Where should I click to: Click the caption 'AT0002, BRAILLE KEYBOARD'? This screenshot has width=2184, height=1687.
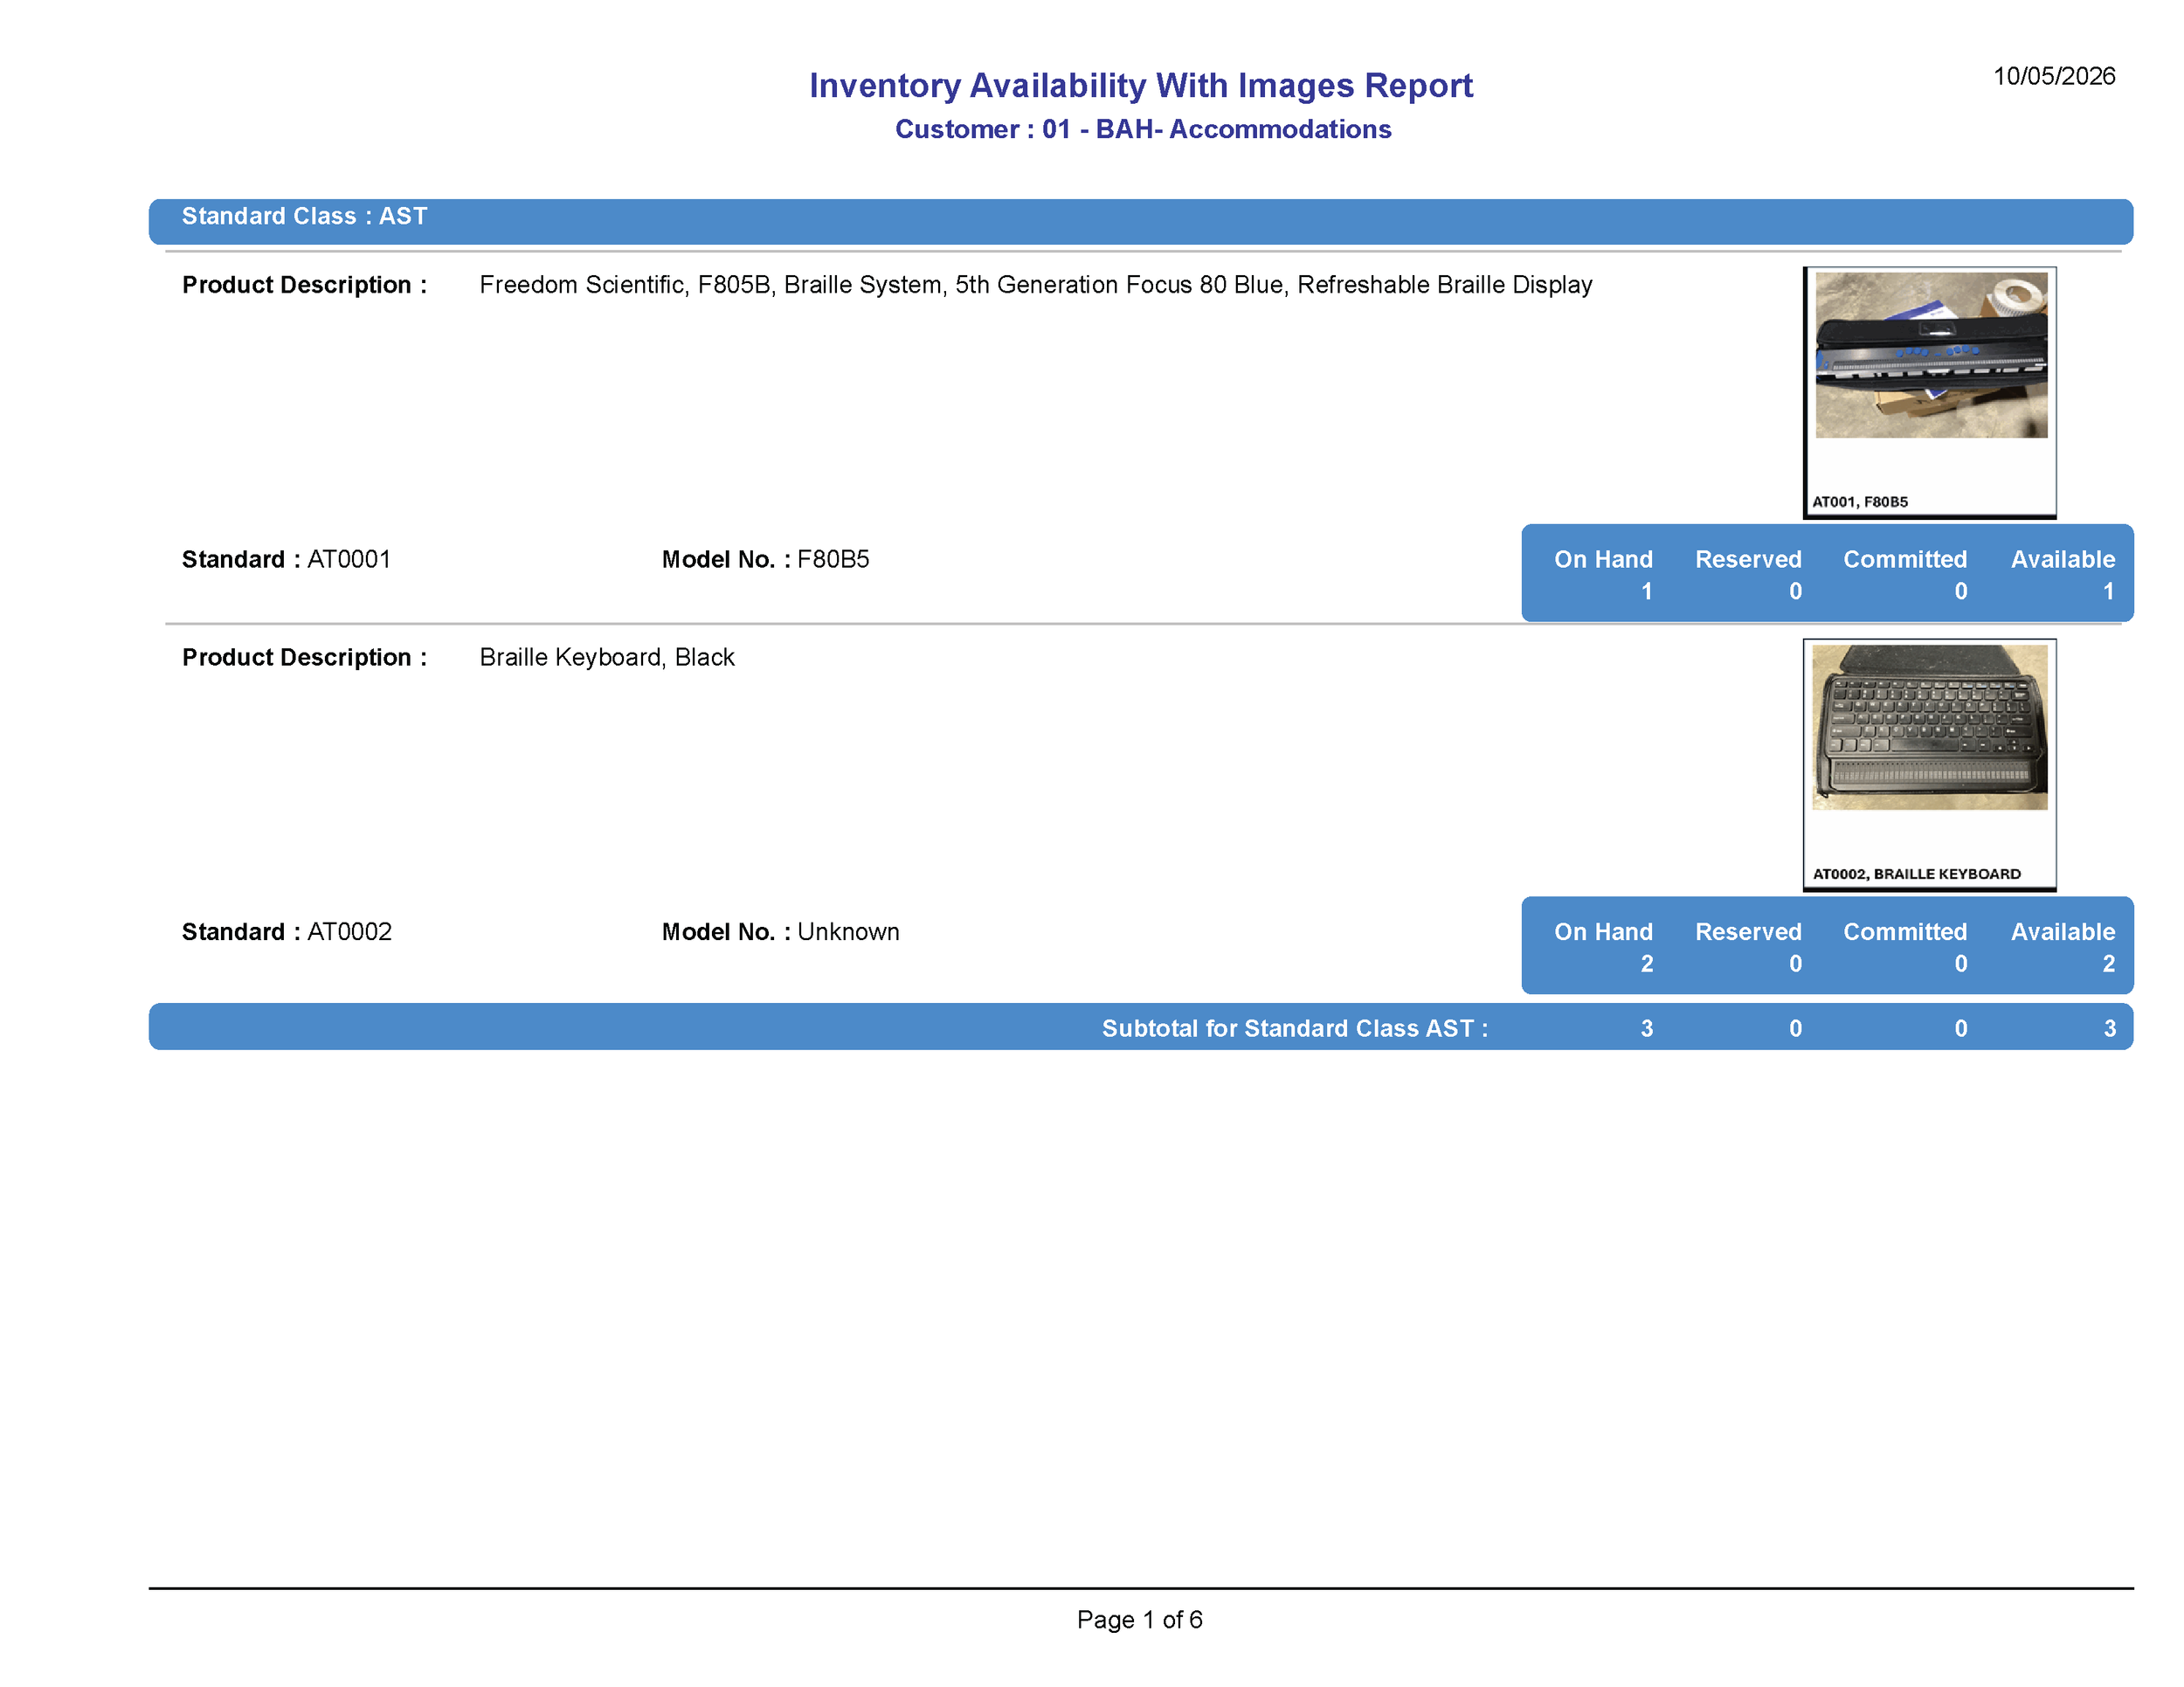point(1916,874)
